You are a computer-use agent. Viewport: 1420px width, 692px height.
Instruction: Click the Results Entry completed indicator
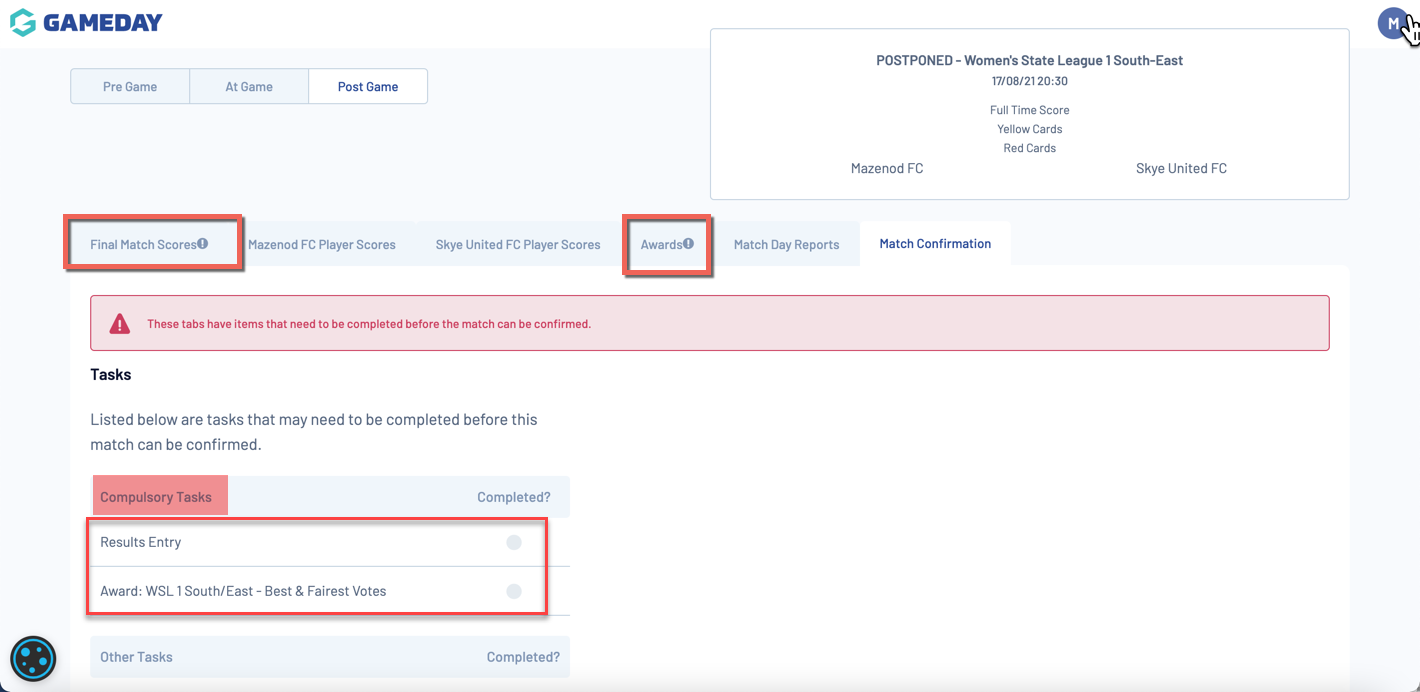[514, 542]
